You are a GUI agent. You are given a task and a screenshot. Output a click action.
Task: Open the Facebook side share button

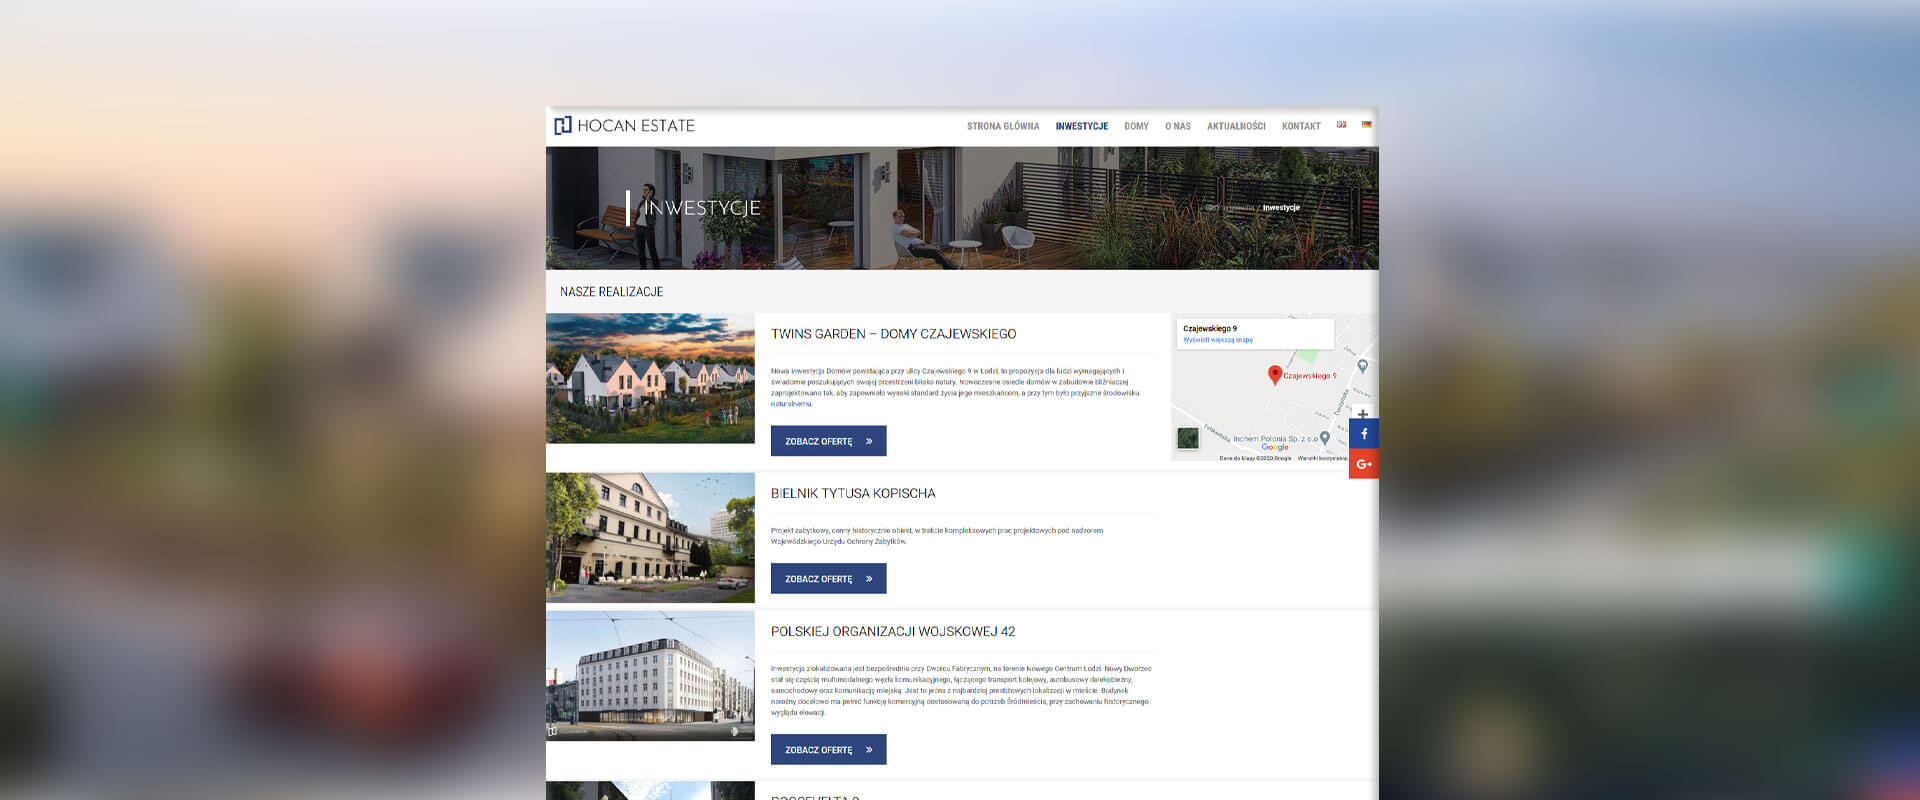tap(1364, 434)
